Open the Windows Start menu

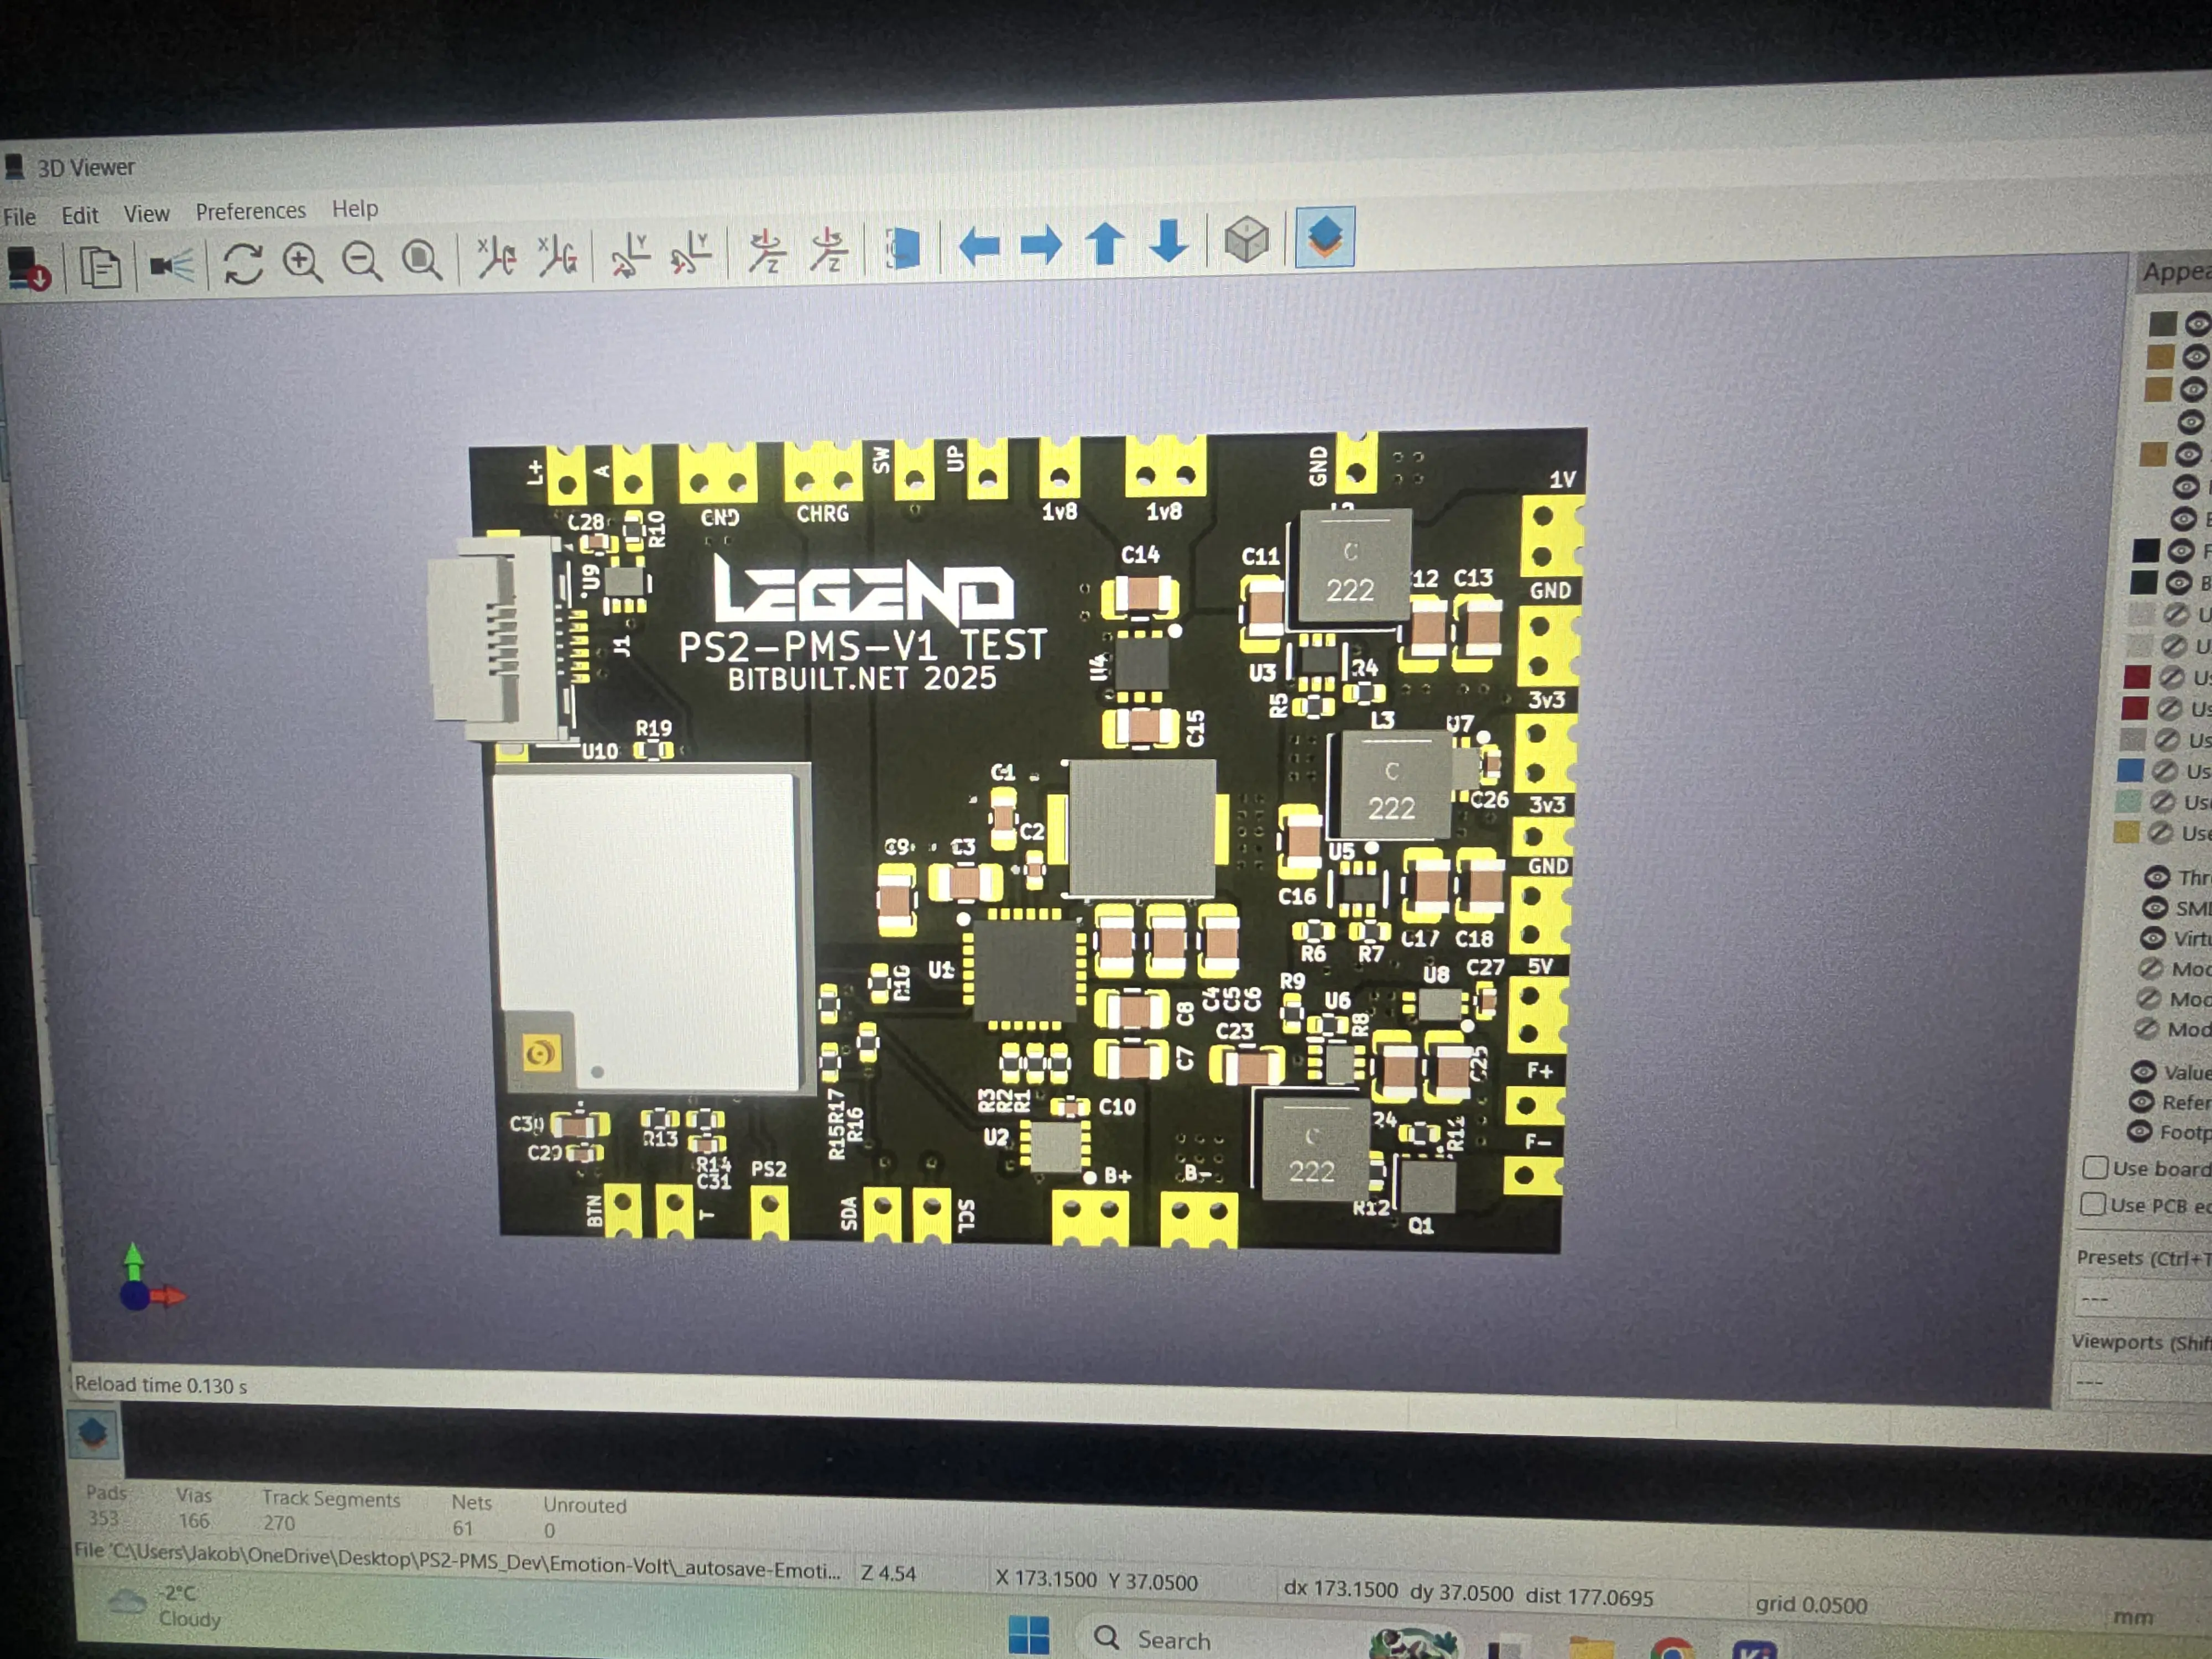(1029, 1636)
